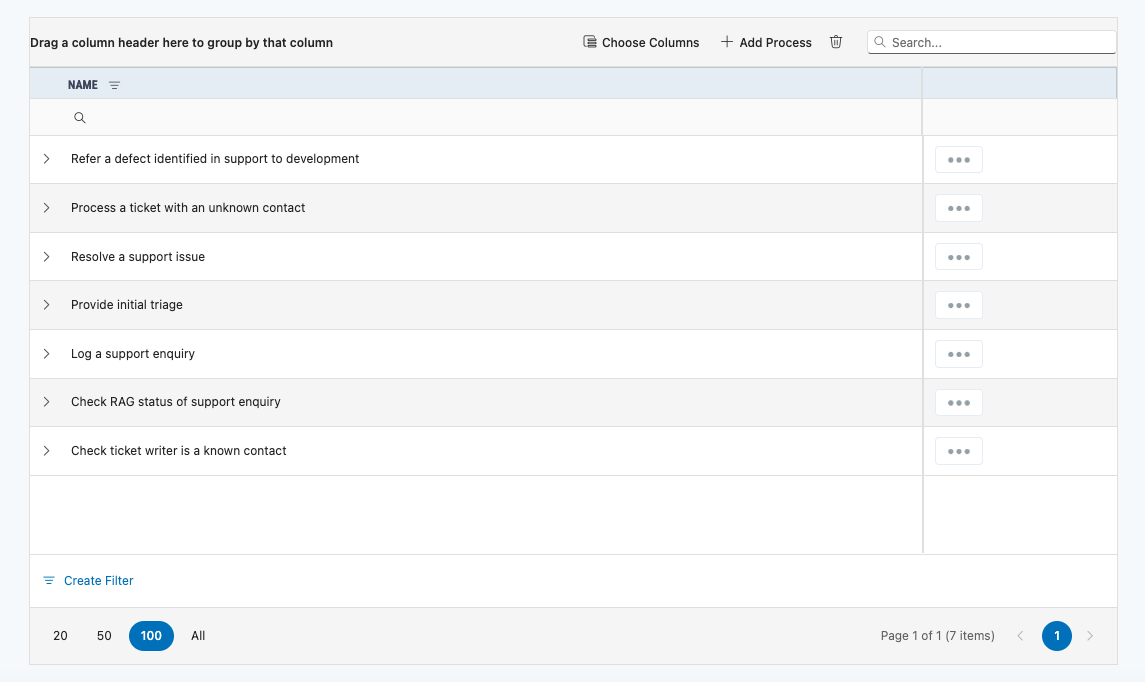
Task: Click the NAME column filter icon
Action: click(115, 85)
